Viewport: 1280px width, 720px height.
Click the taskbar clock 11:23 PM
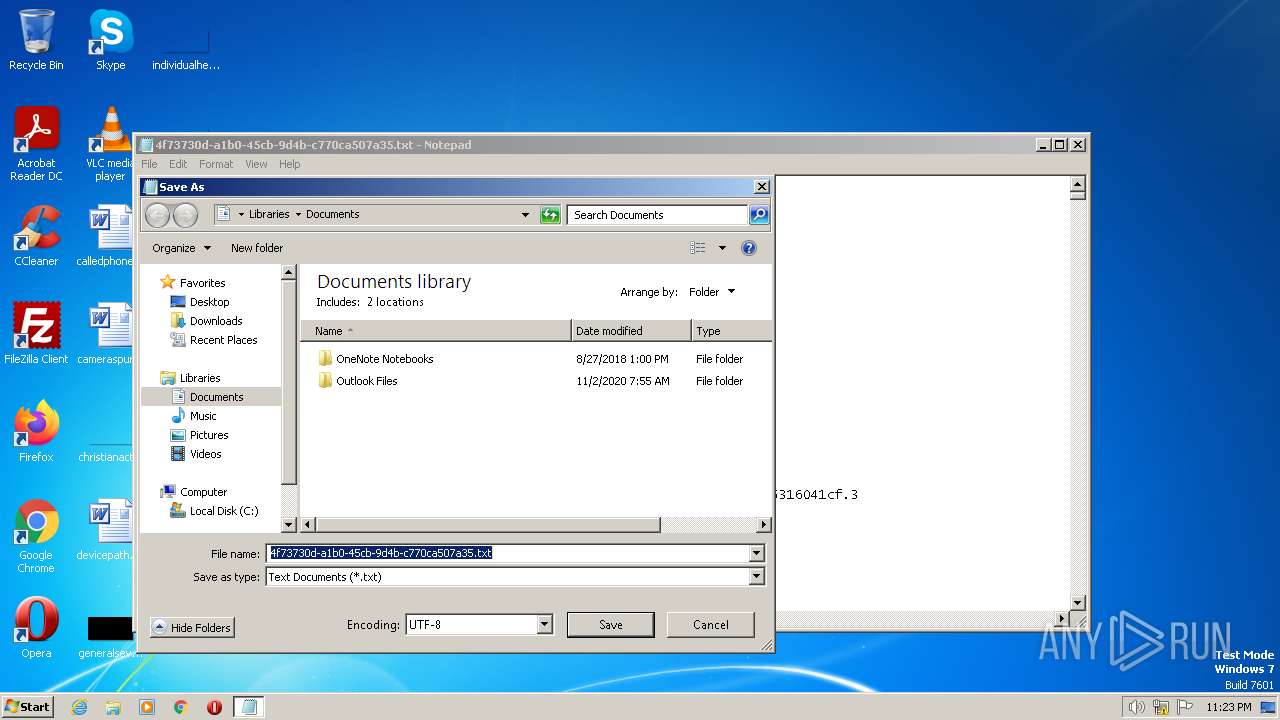1228,707
